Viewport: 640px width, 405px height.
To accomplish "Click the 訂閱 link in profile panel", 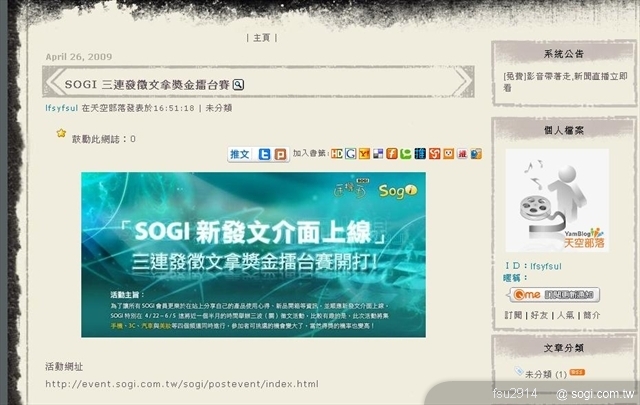I will tap(513, 315).
